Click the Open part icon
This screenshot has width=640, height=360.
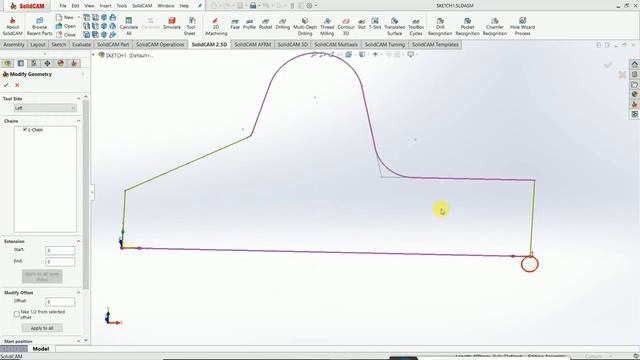point(66,26)
